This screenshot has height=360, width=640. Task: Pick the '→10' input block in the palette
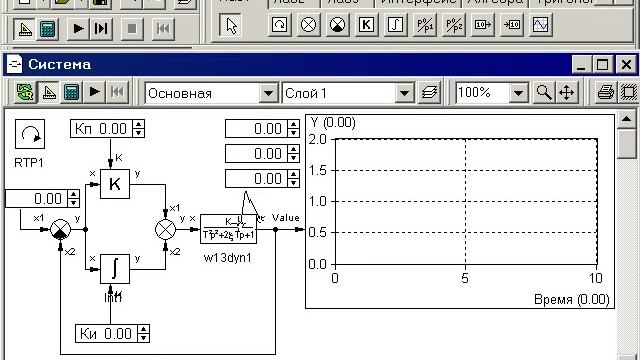tap(512, 25)
